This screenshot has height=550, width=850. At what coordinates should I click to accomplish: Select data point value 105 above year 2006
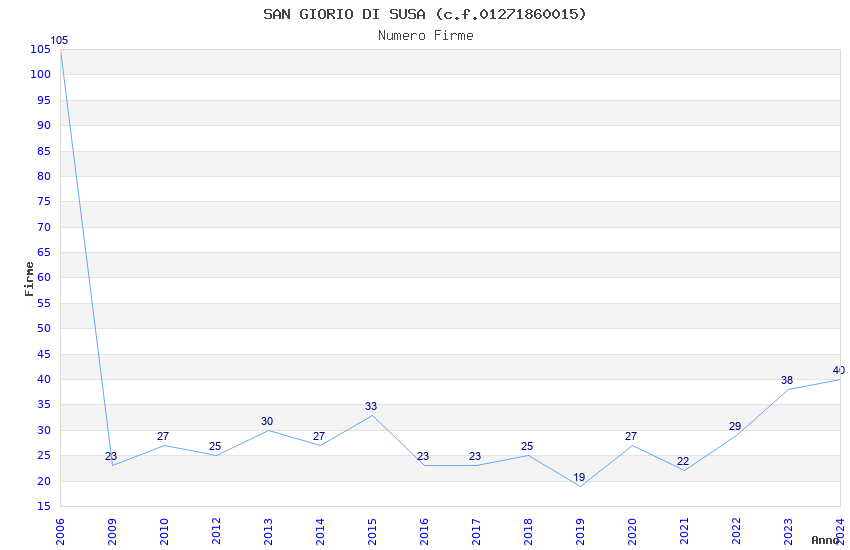(x=59, y=41)
